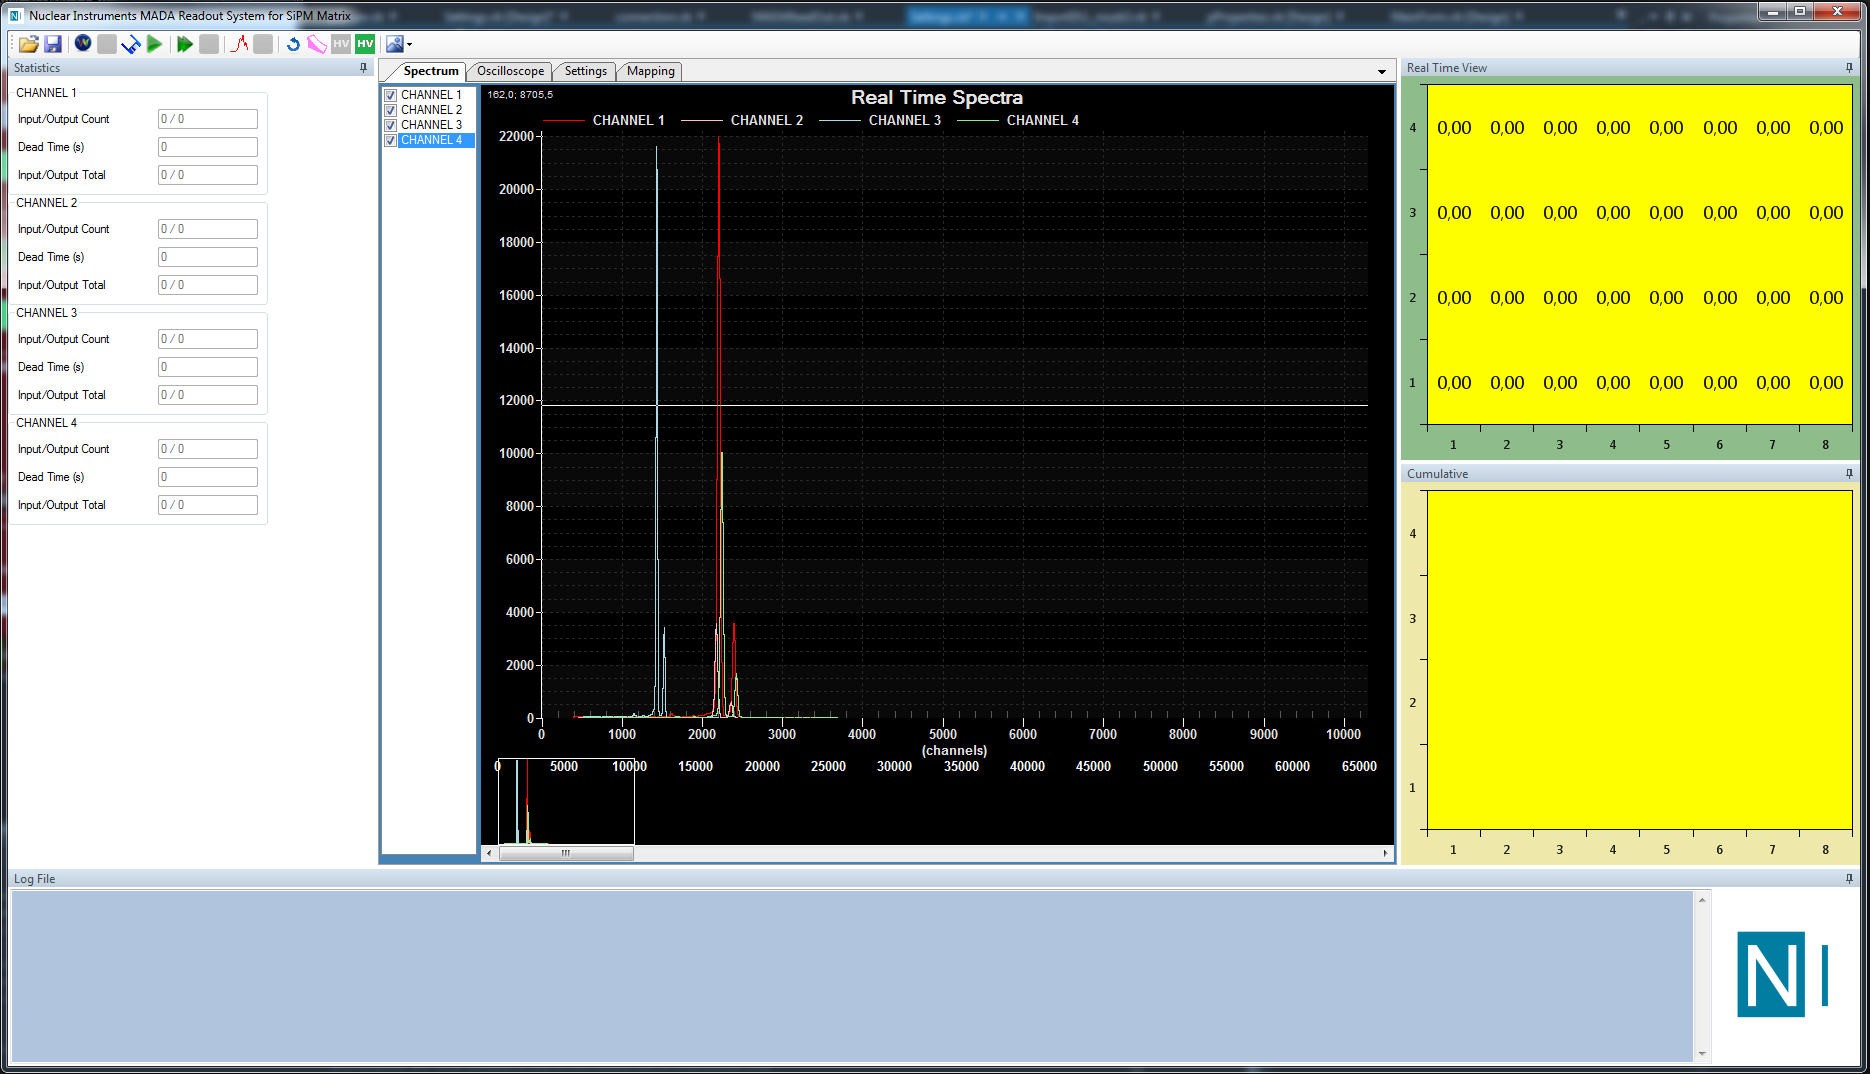Uncheck CHANNEL 3 in spectrum list
Screen dimensions: 1870x1074
point(391,125)
